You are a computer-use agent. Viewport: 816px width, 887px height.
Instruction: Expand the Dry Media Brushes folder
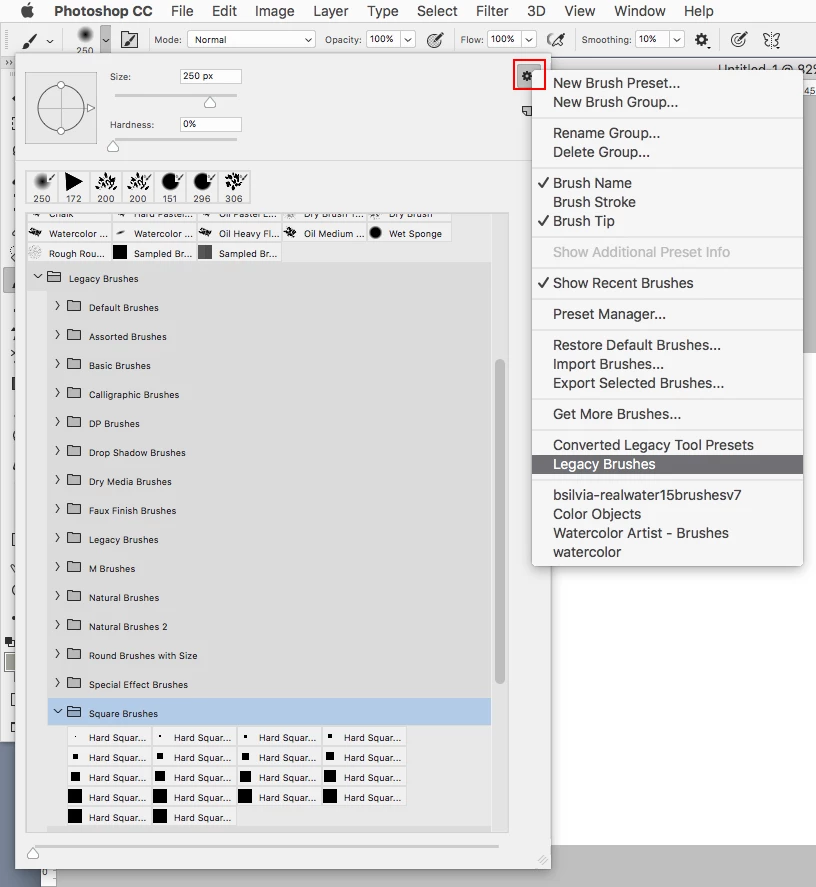(x=57, y=480)
